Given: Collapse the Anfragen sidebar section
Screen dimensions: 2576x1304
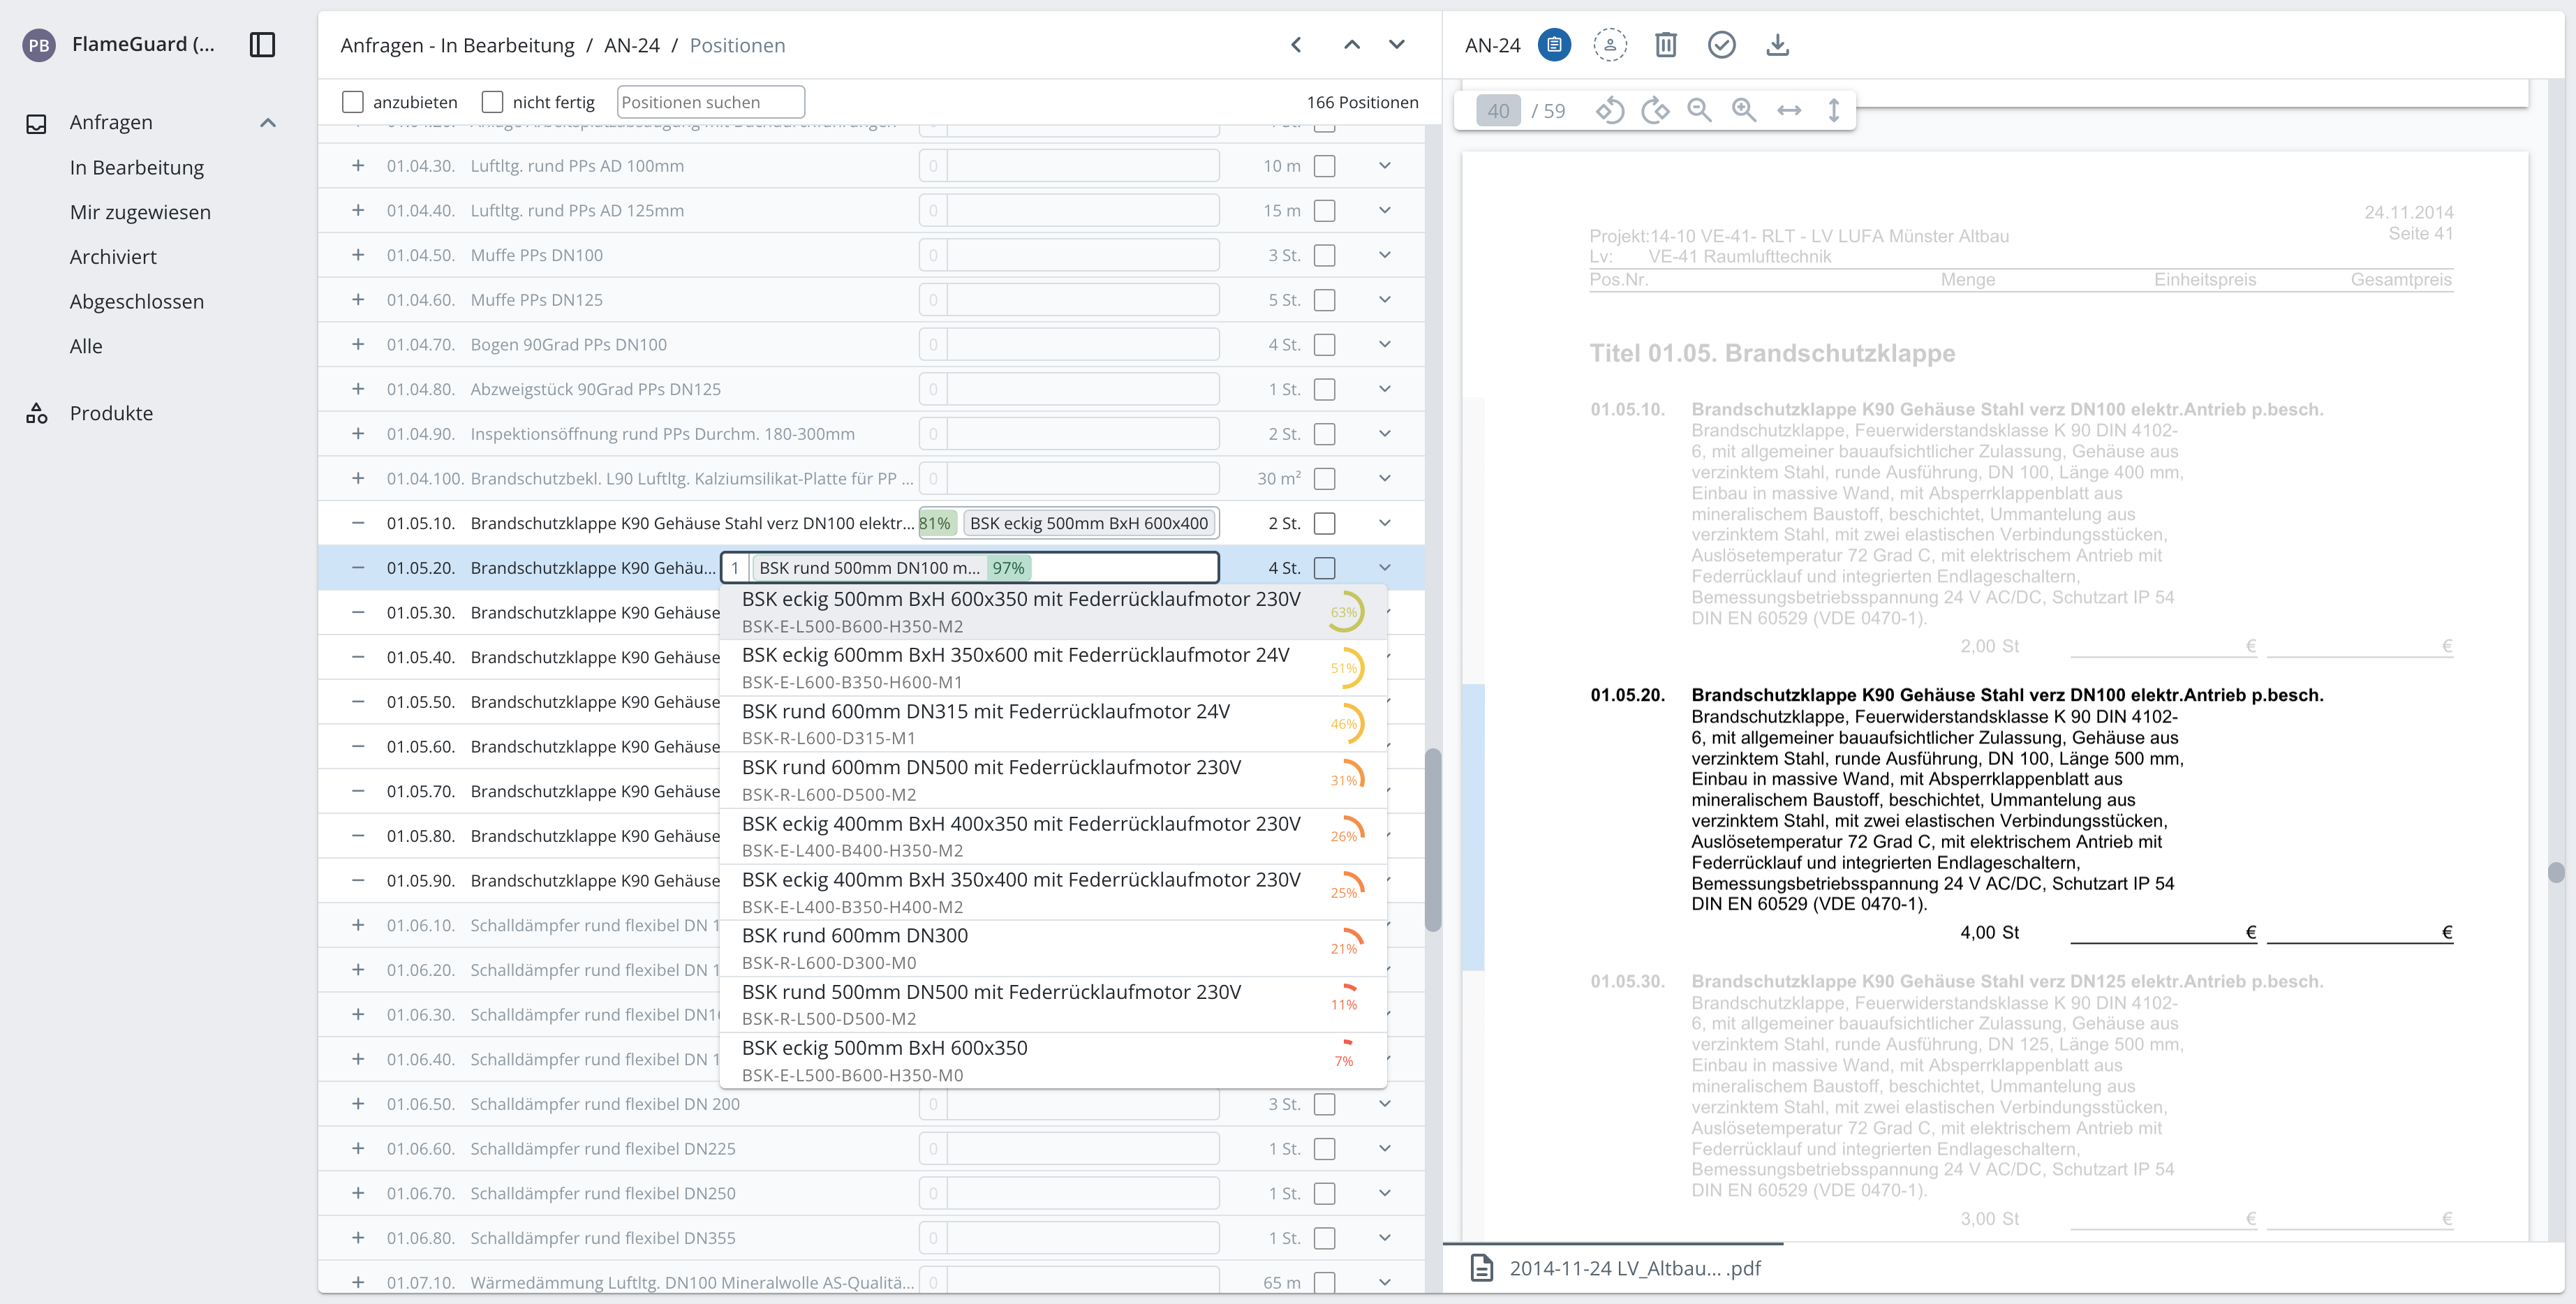Looking at the screenshot, I should pos(268,123).
